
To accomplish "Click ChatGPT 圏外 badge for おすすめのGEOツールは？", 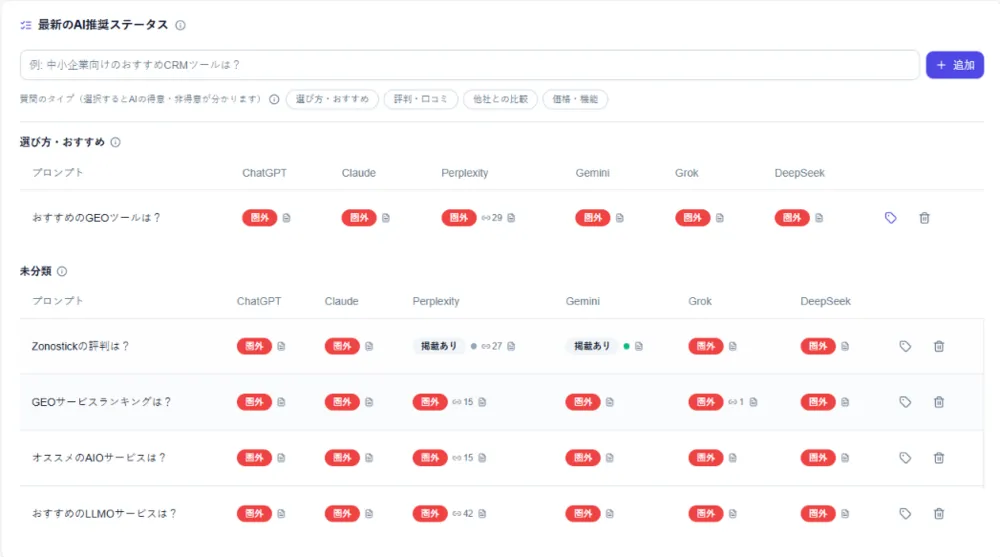I will pyautogui.click(x=260, y=218).
